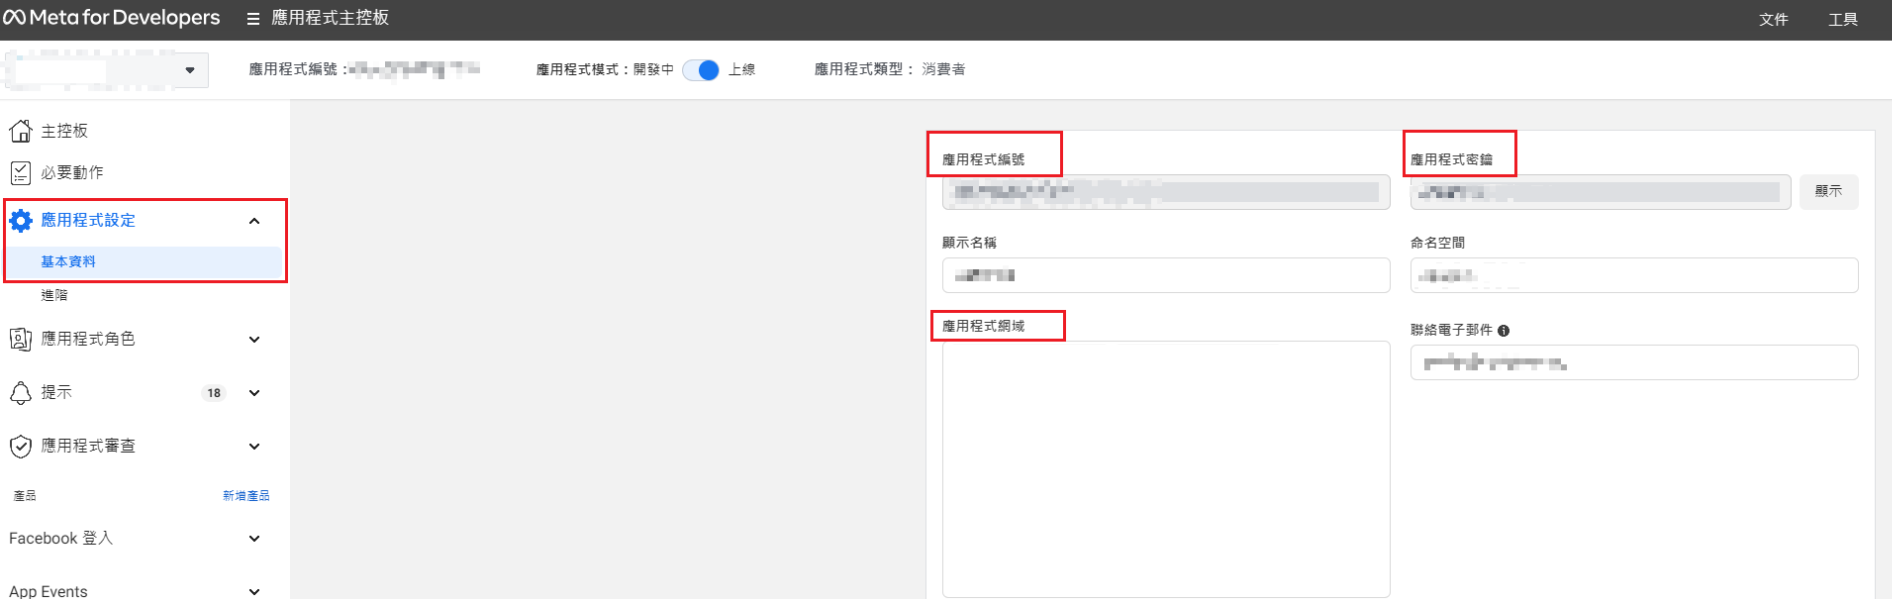Open the 工具 menu

click(1843, 20)
